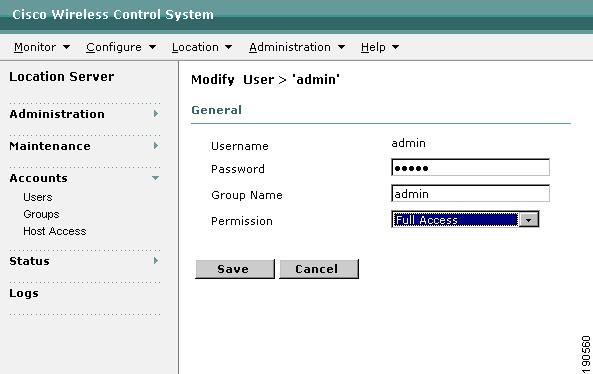Screen dimensions: 593x374
Task: Click the Password field label
Action: tap(238, 169)
